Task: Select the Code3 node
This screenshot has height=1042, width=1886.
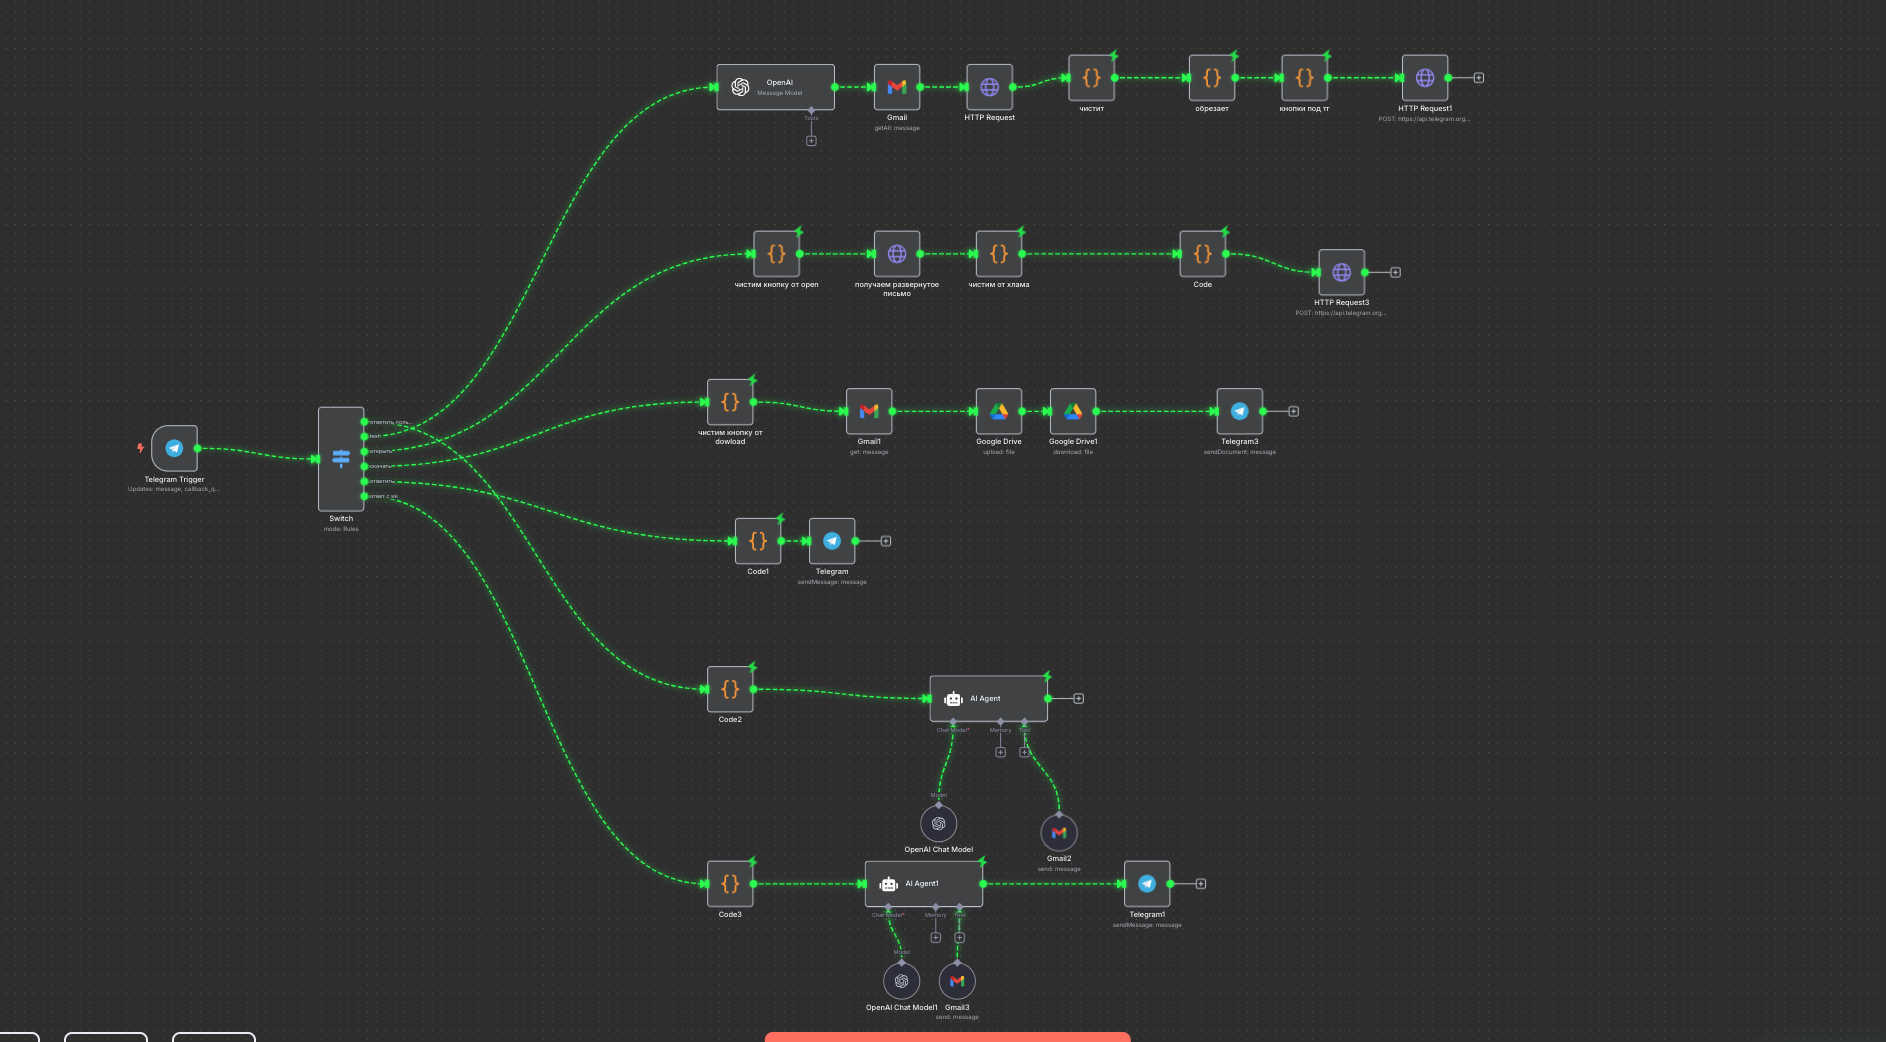Action: pyautogui.click(x=730, y=884)
